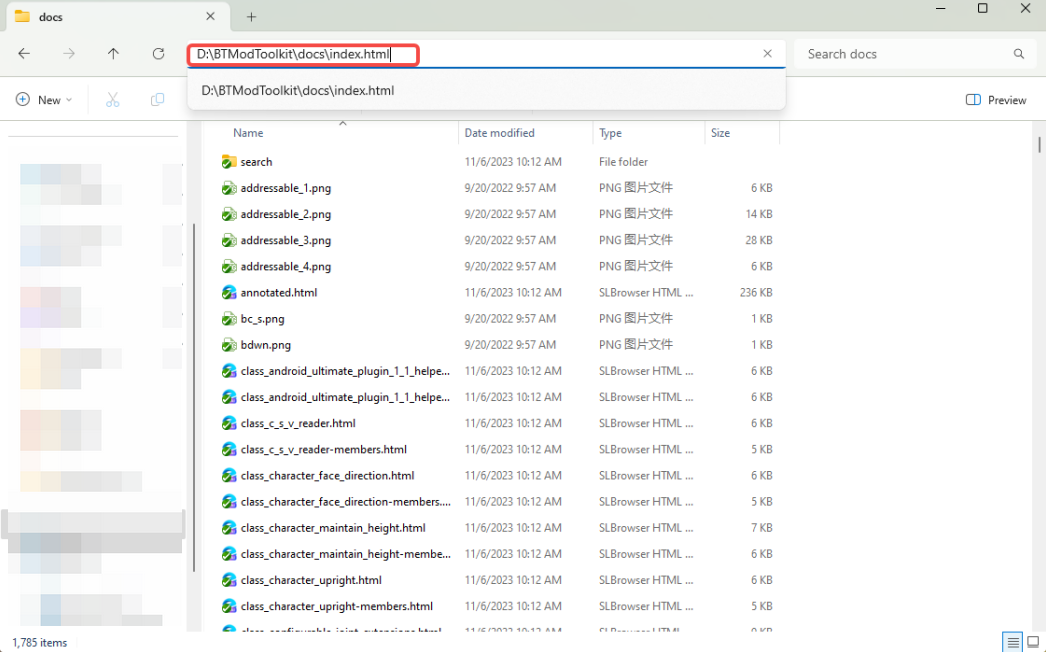Click the annotated.html browser icon
Screen dimensions: 1046x652
229,292
